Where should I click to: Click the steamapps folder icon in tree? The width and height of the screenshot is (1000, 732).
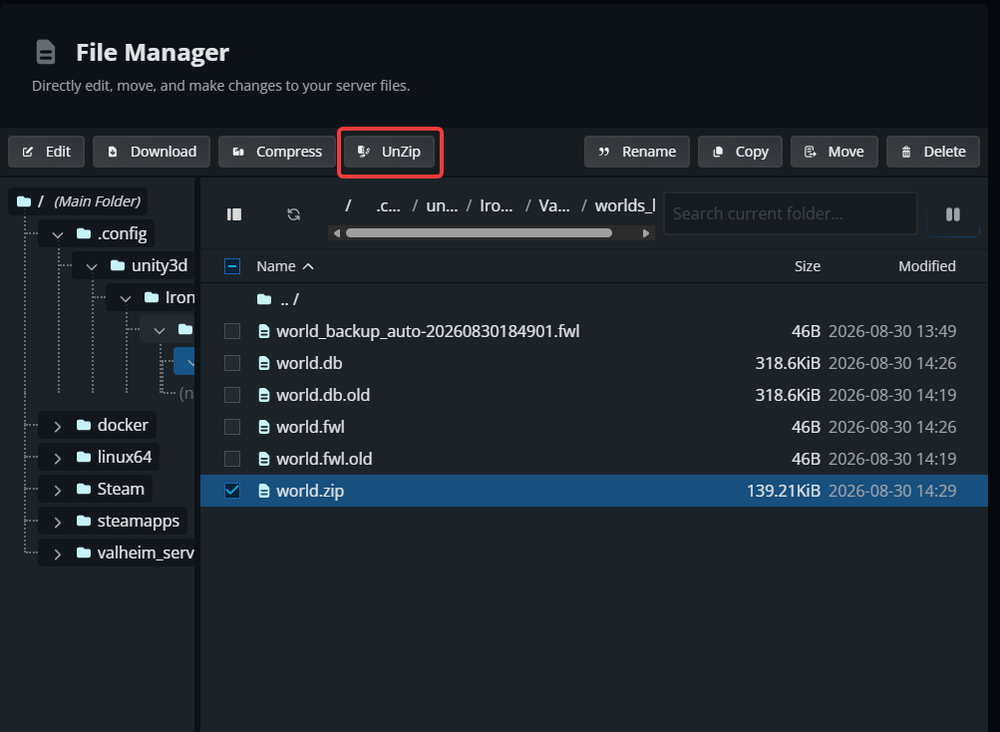point(84,520)
